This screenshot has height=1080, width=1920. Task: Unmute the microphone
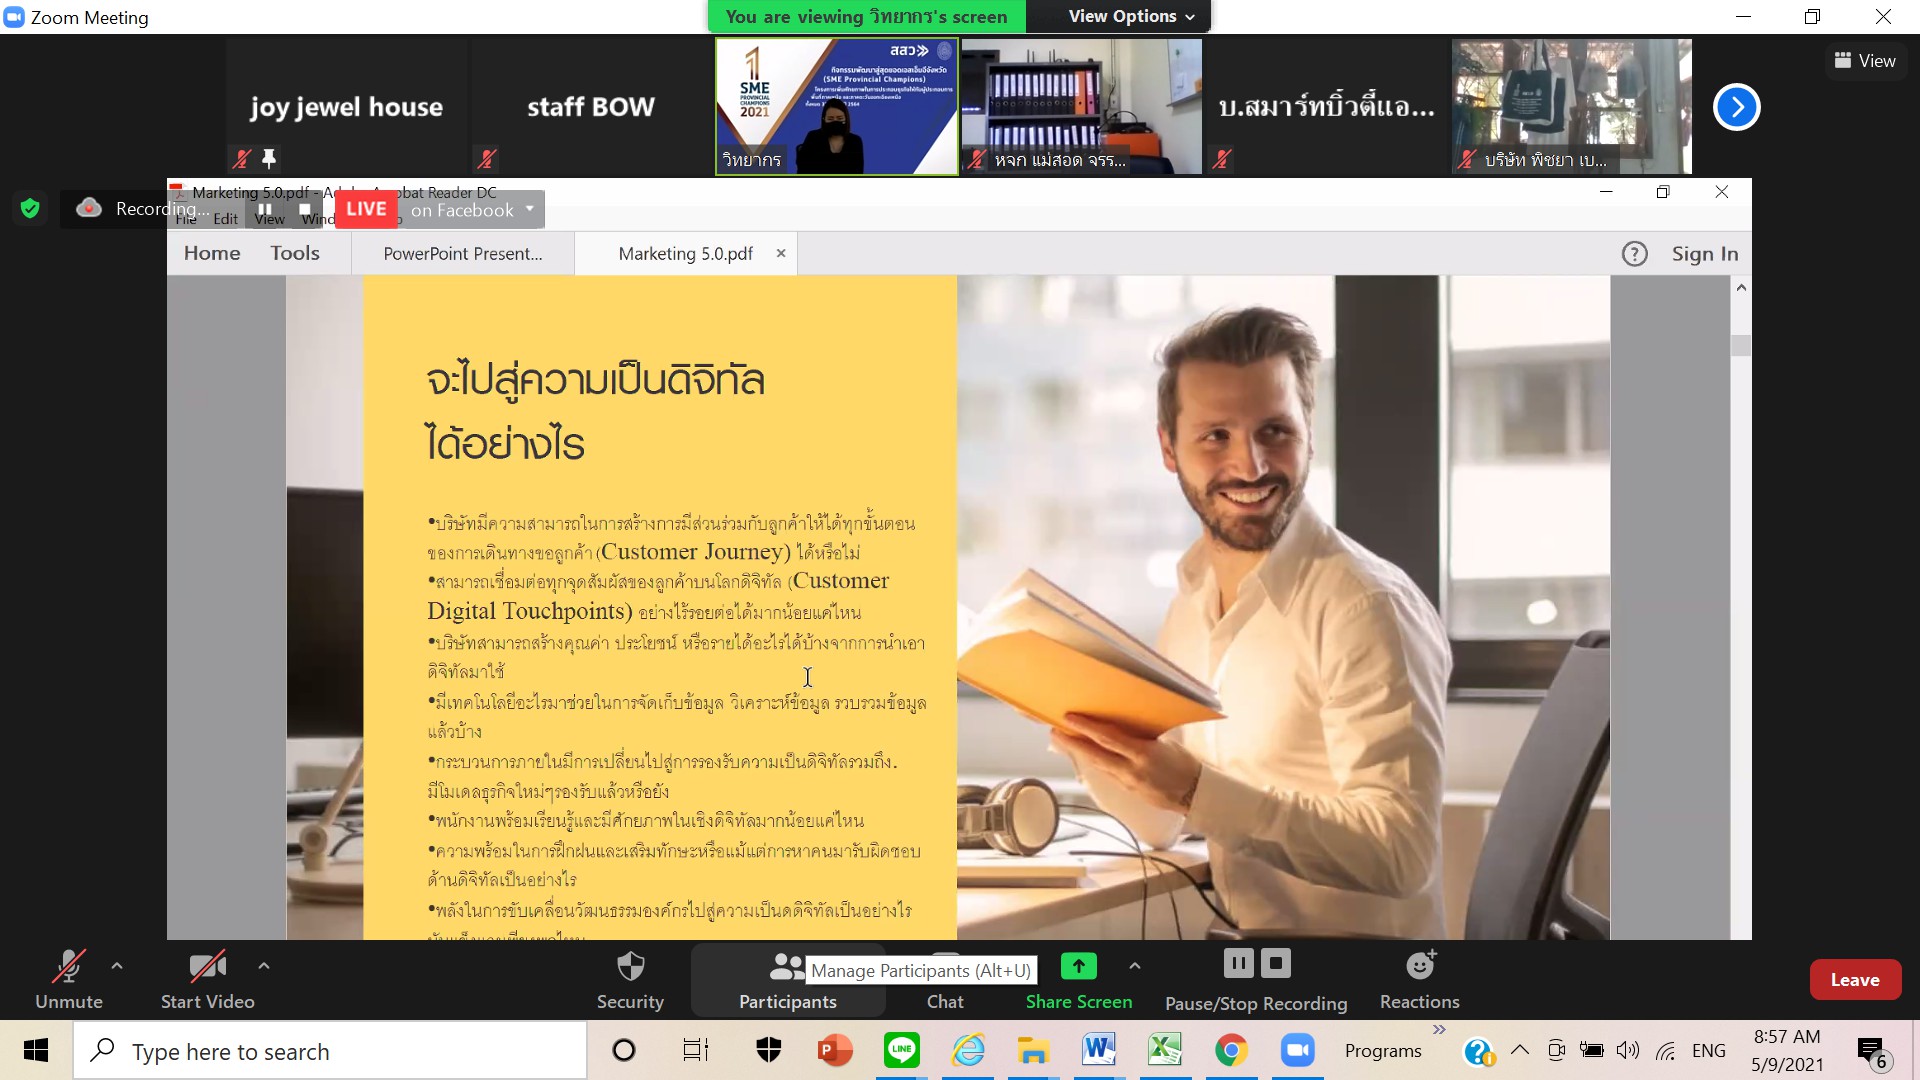(68, 967)
